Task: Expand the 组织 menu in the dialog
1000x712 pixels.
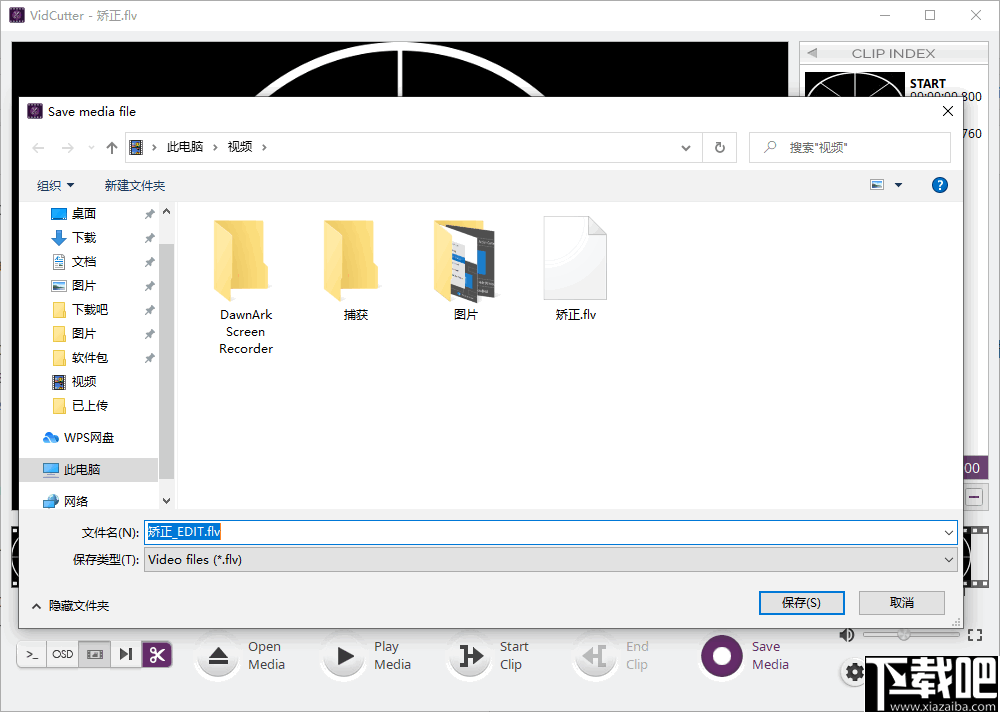Action: click(x=56, y=185)
